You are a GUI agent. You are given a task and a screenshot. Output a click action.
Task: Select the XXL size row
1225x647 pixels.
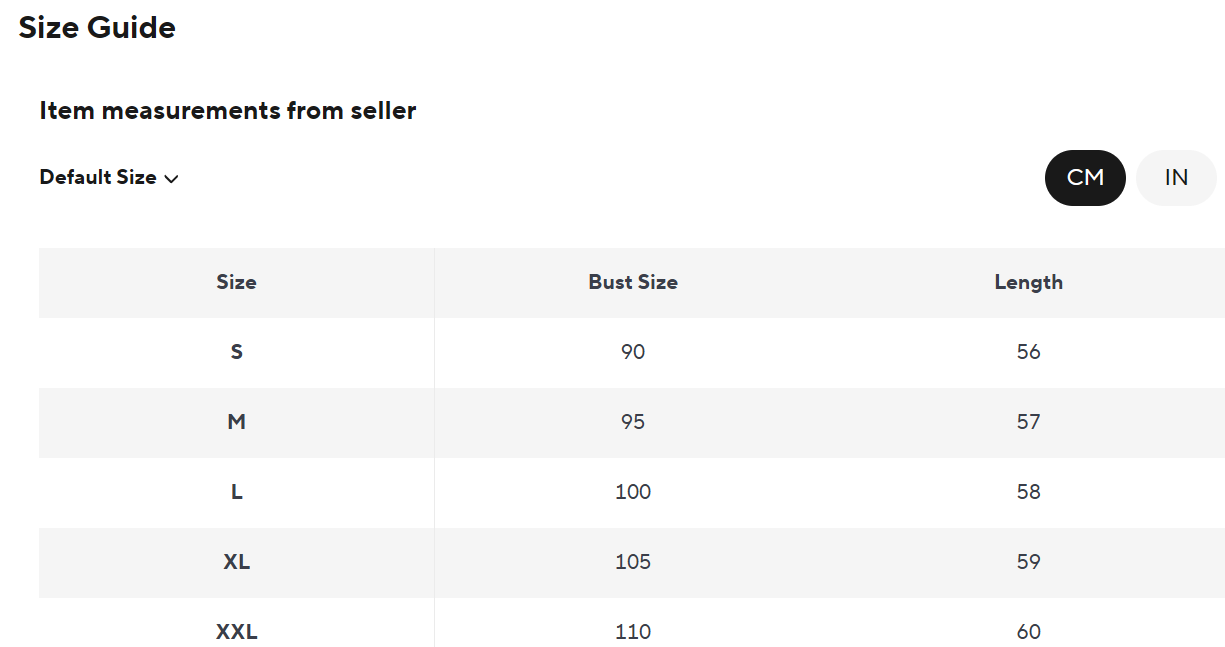point(236,631)
